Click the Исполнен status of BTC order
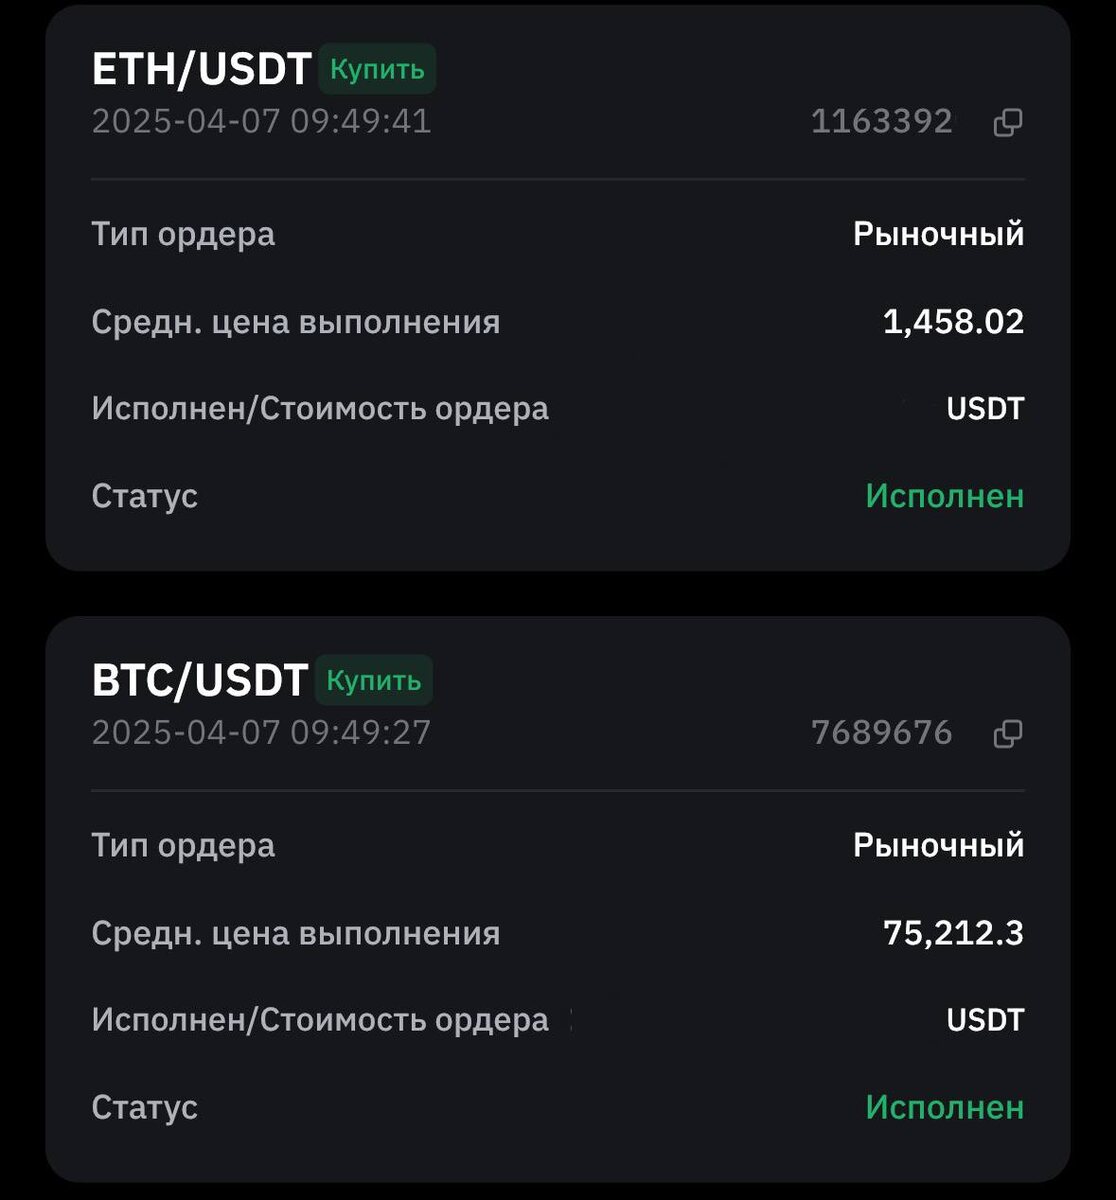Image resolution: width=1116 pixels, height=1200 pixels. (x=944, y=1107)
